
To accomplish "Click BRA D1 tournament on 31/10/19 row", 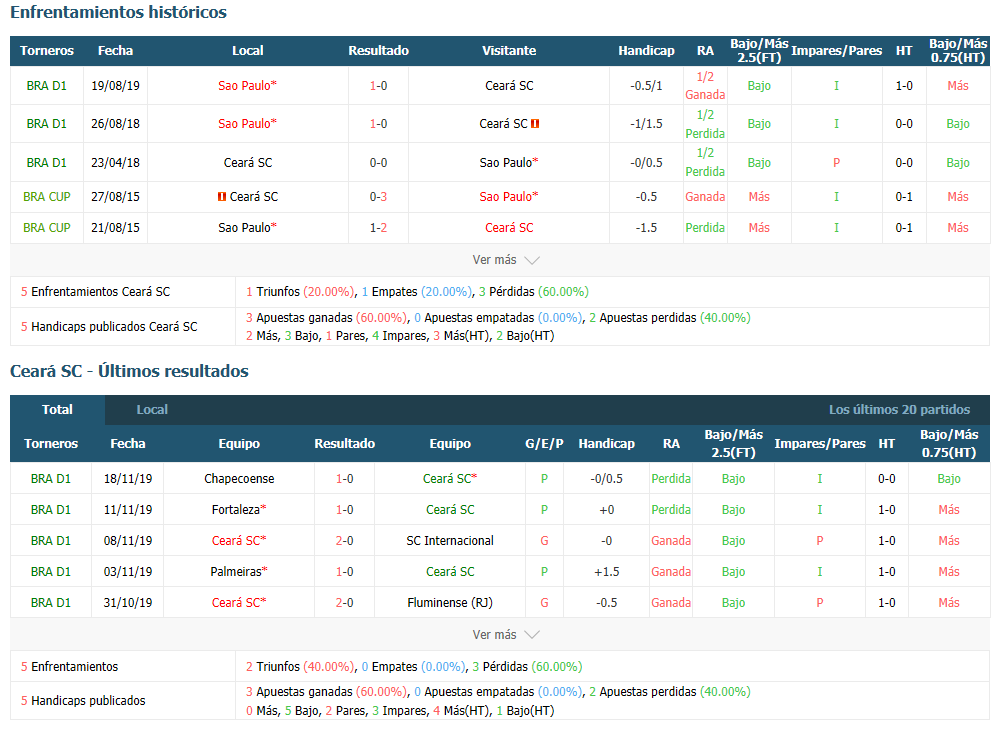I will click(51, 602).
